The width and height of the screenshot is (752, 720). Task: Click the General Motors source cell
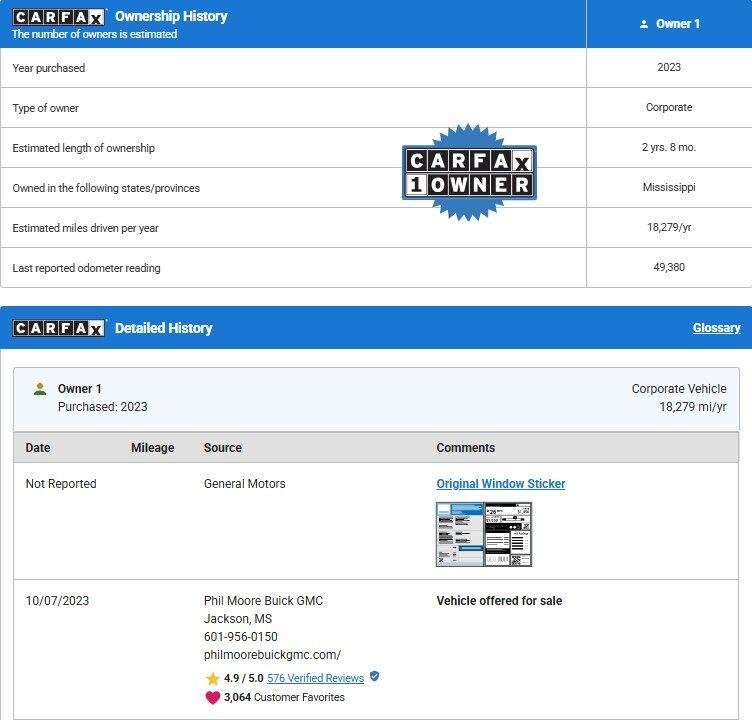[x=245, y=484]
